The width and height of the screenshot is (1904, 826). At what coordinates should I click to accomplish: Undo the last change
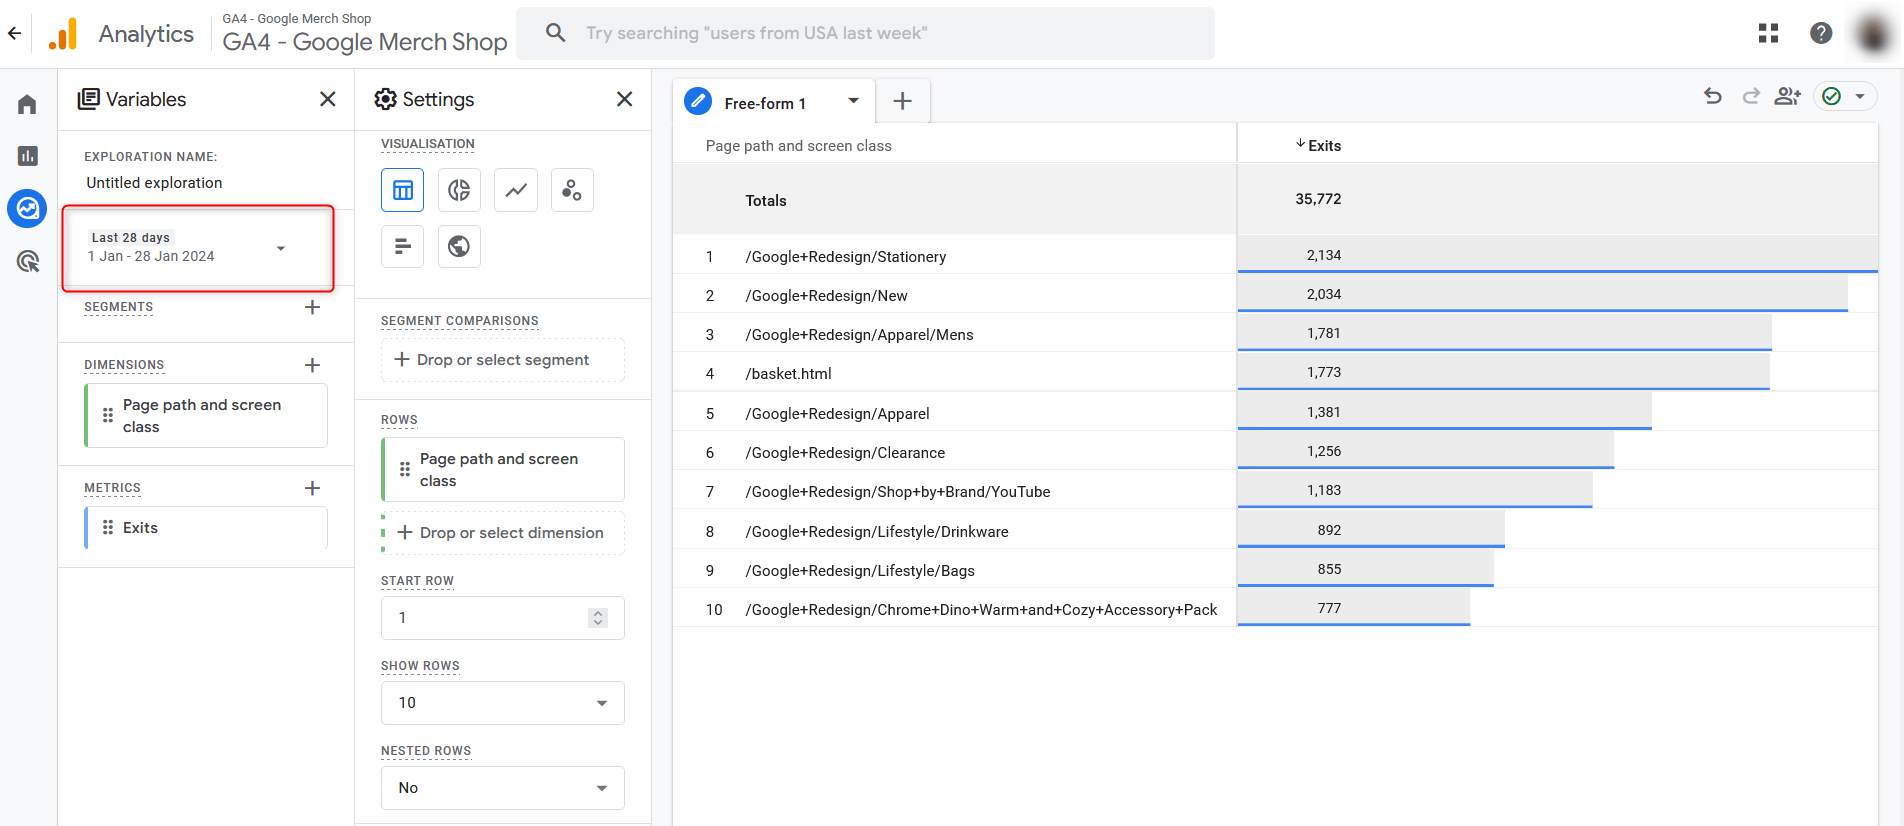1713,96
